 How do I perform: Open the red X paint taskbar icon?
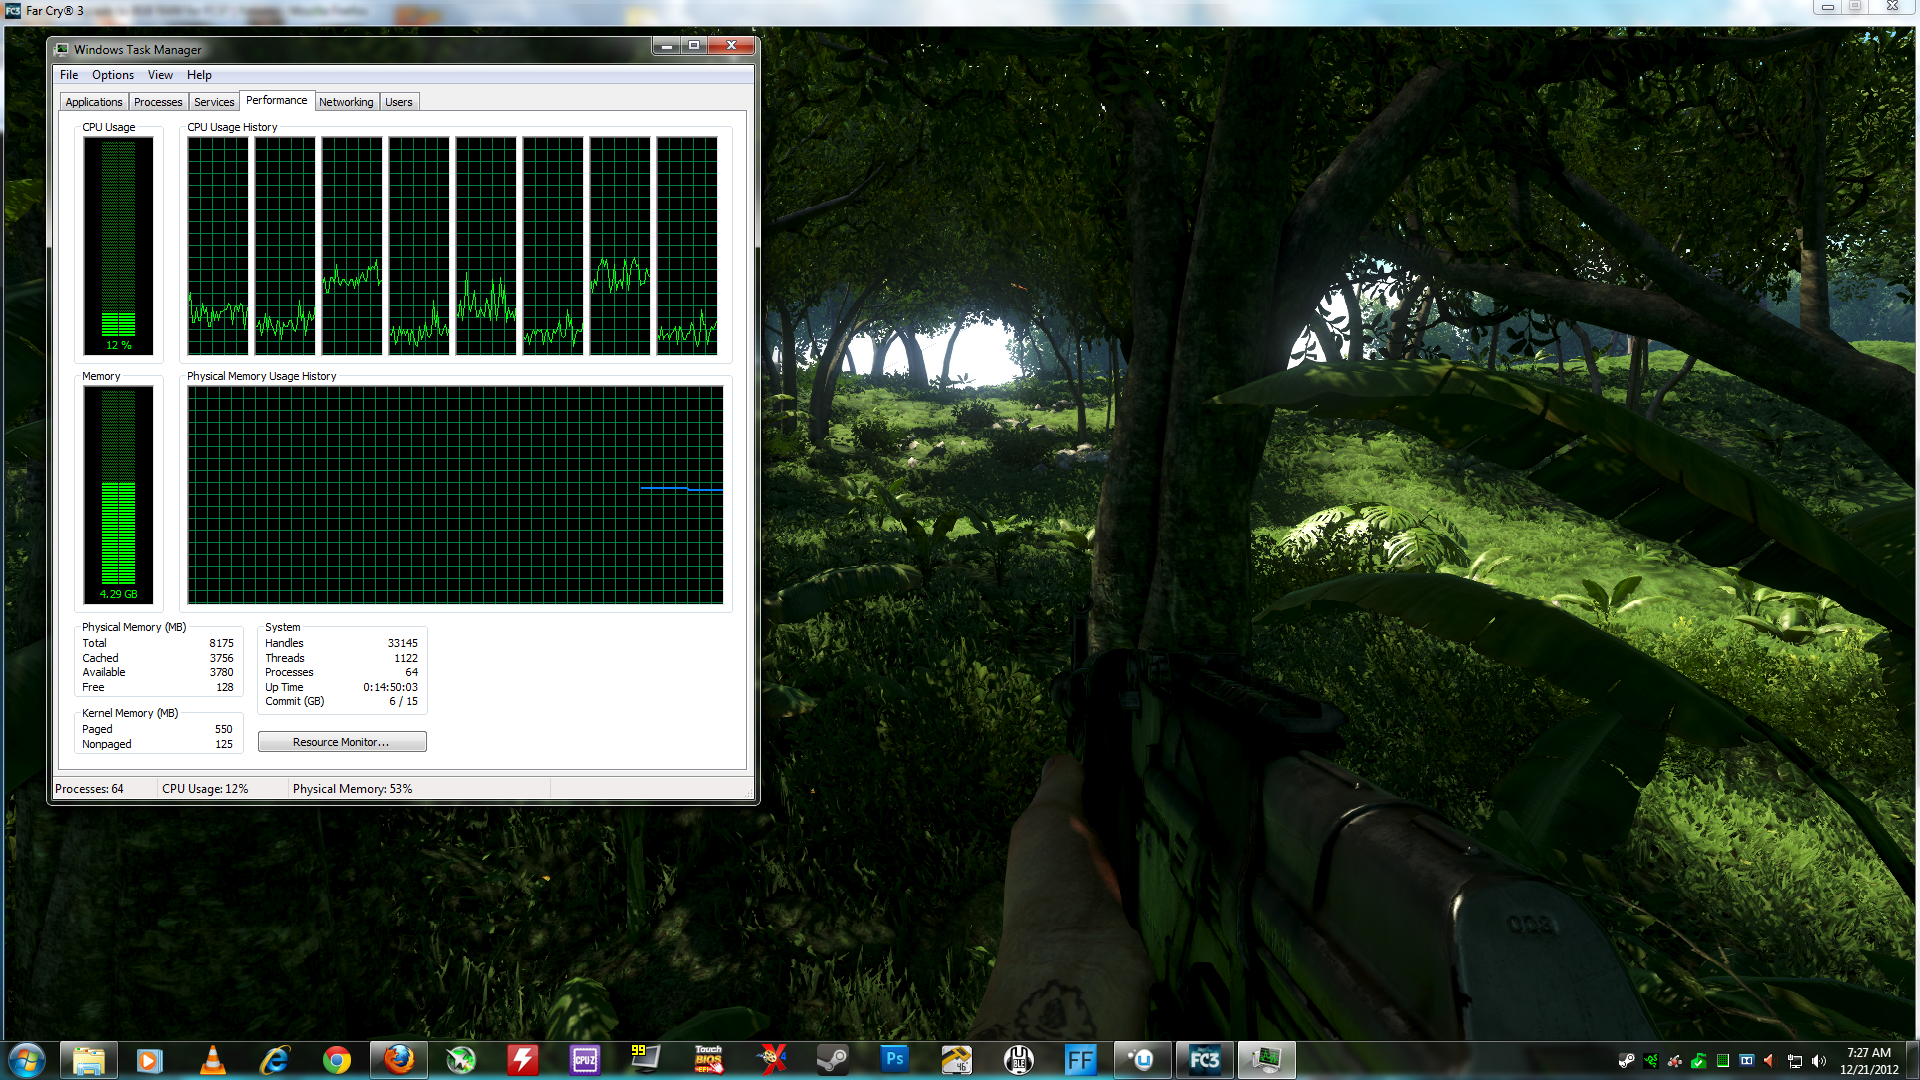click(x=771, y=1060)
